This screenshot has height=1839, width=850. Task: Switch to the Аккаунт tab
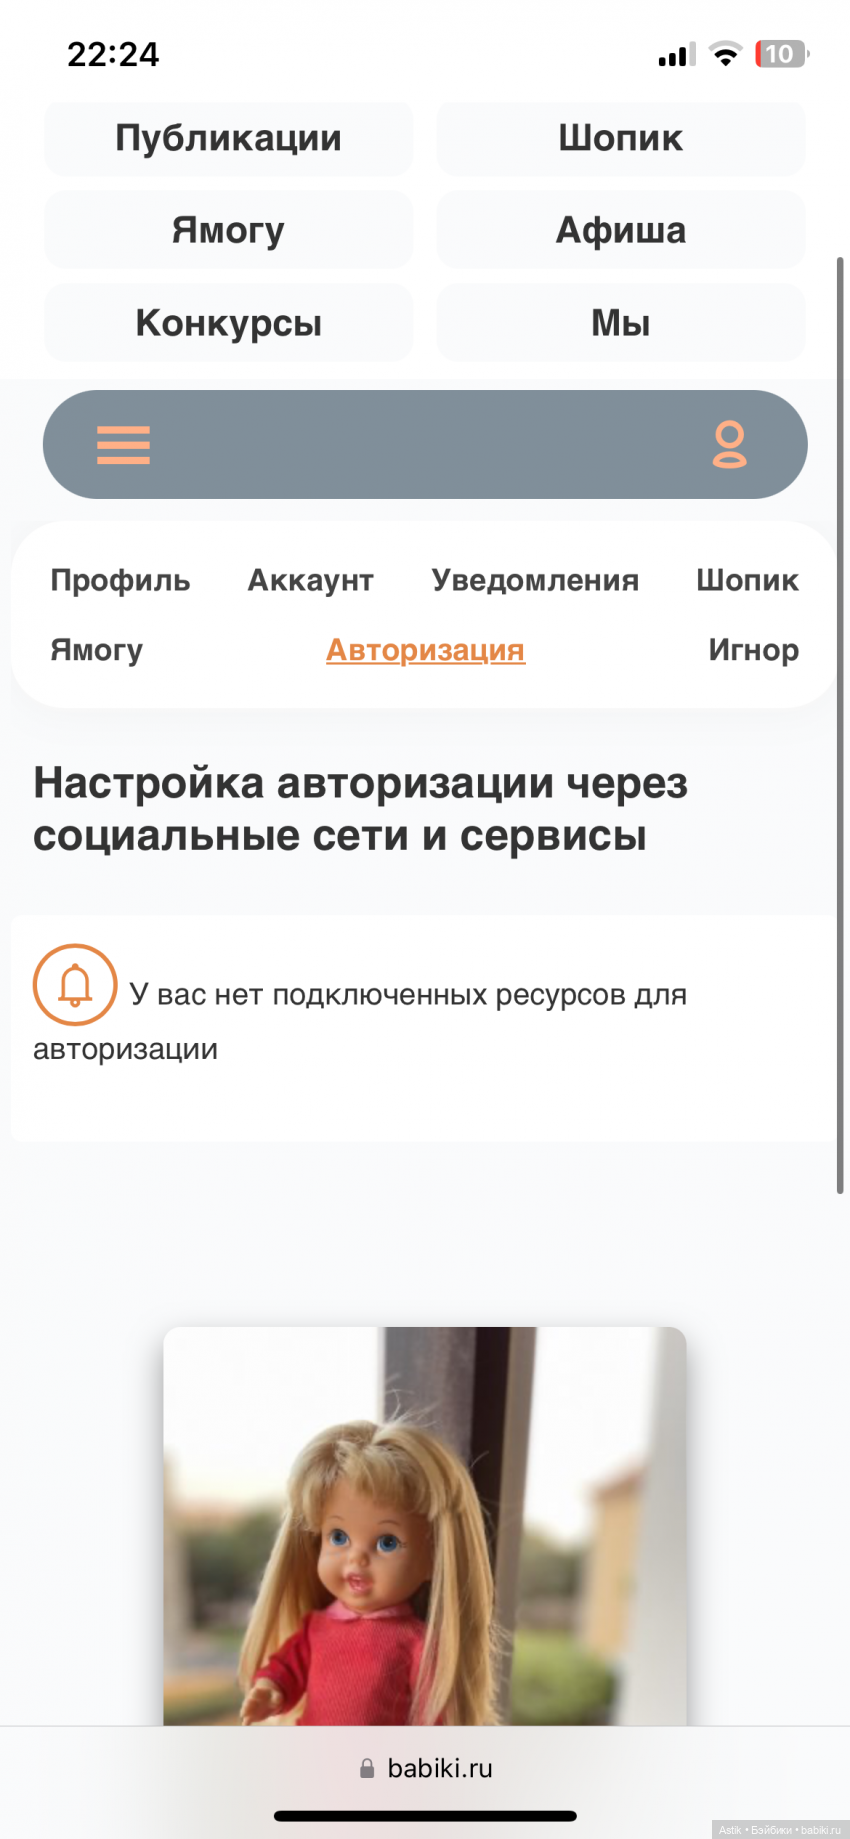[x=311, y=580]
